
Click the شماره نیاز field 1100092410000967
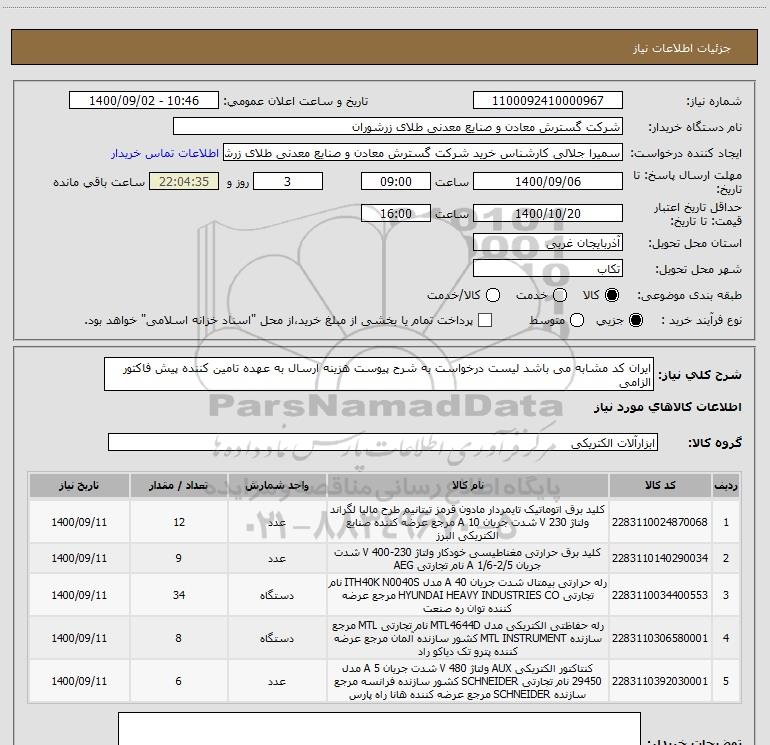548,101
